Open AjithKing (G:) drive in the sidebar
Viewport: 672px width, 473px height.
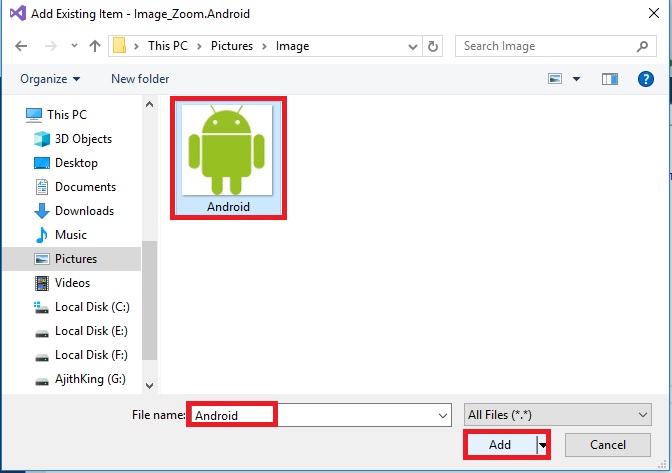(x=90, y=379)
